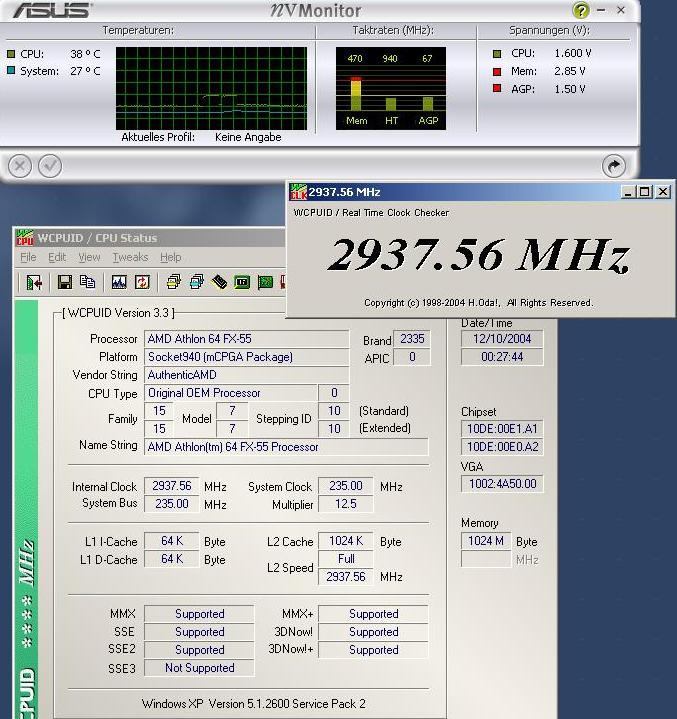The width and height of the screenshot is (677, 719).
Task: Click the red Mem voltage swatch
Action: tap(497, 72)
